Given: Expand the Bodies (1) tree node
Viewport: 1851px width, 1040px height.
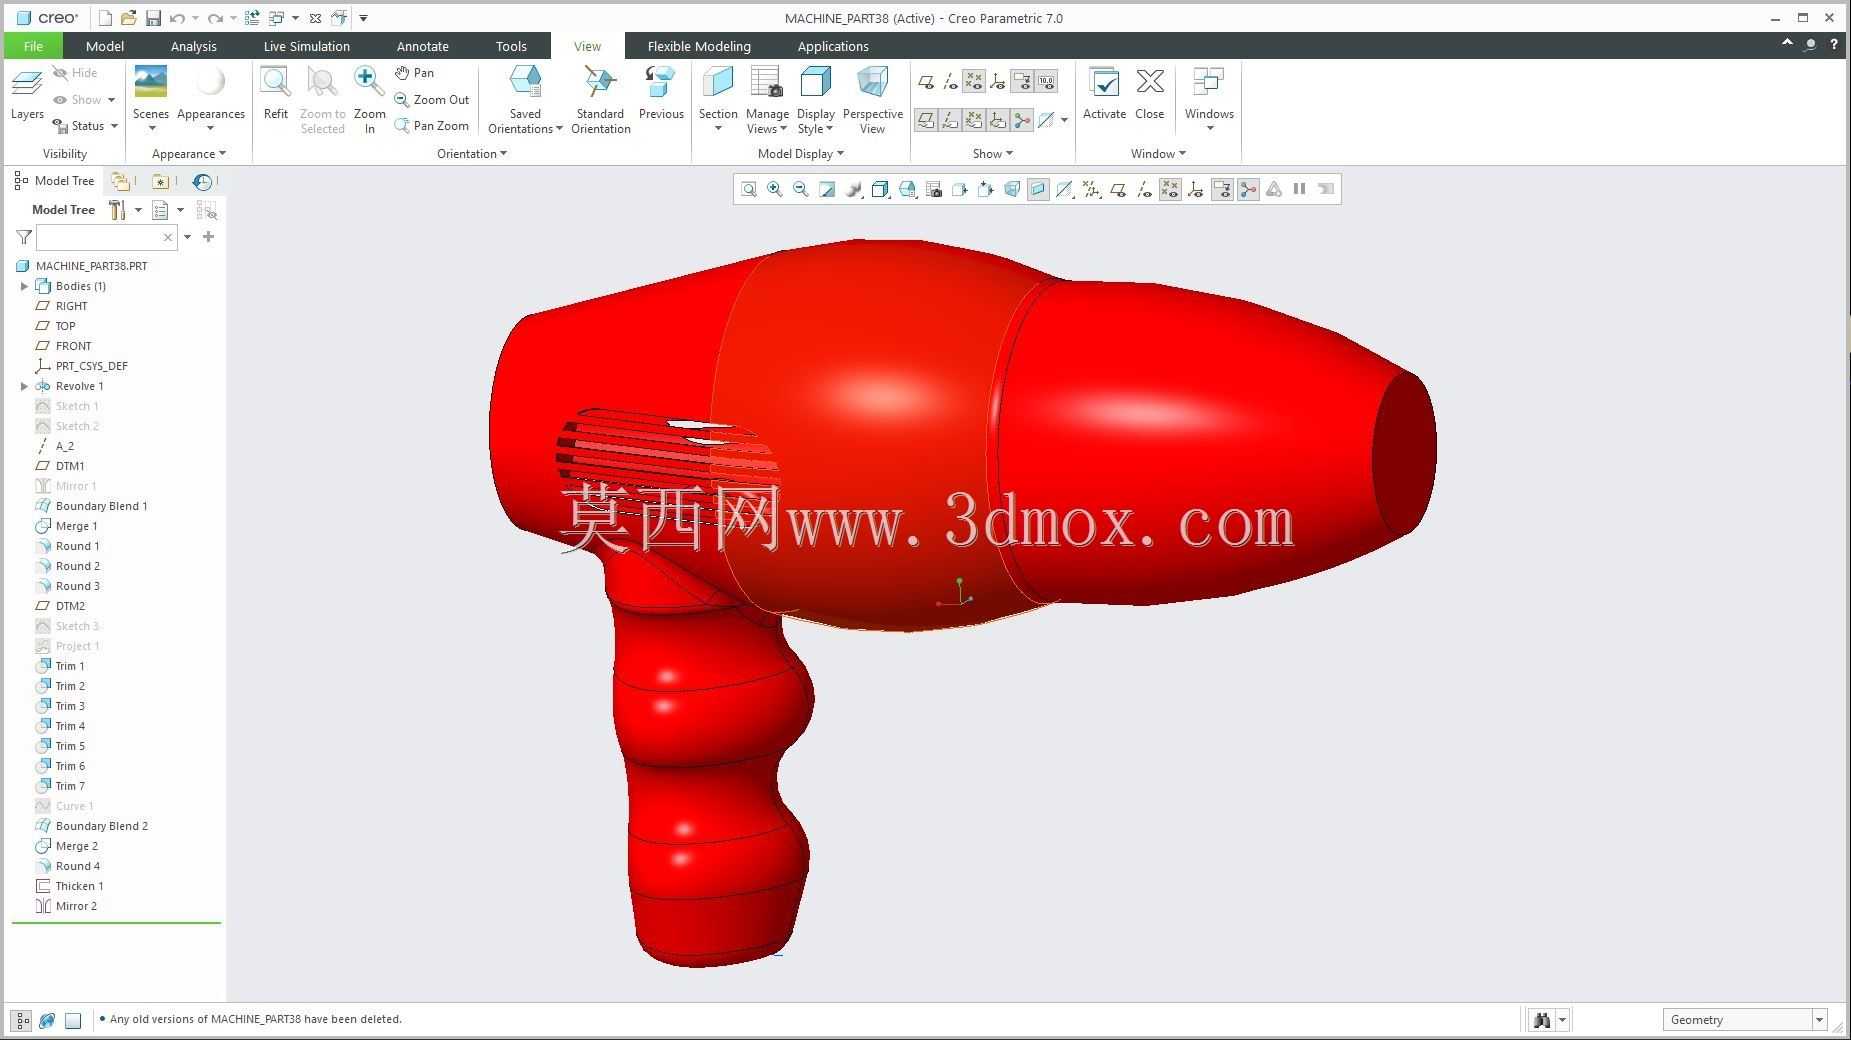Looking at the screenshot, I should point(24,286).
